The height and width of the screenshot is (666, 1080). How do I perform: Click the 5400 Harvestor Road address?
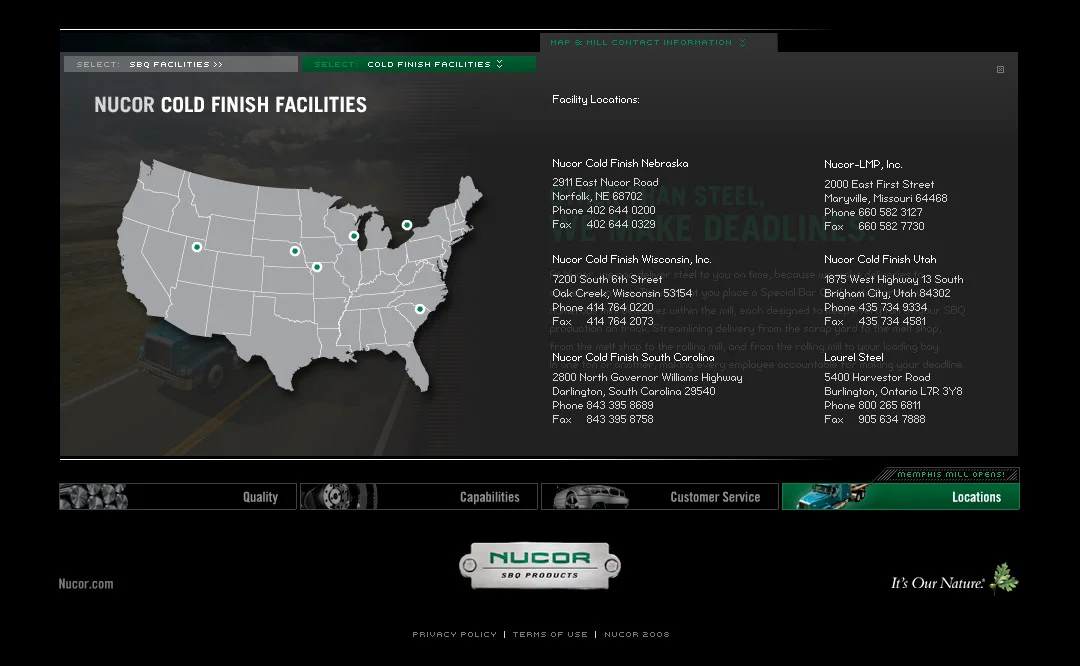(x=877, y=377)
